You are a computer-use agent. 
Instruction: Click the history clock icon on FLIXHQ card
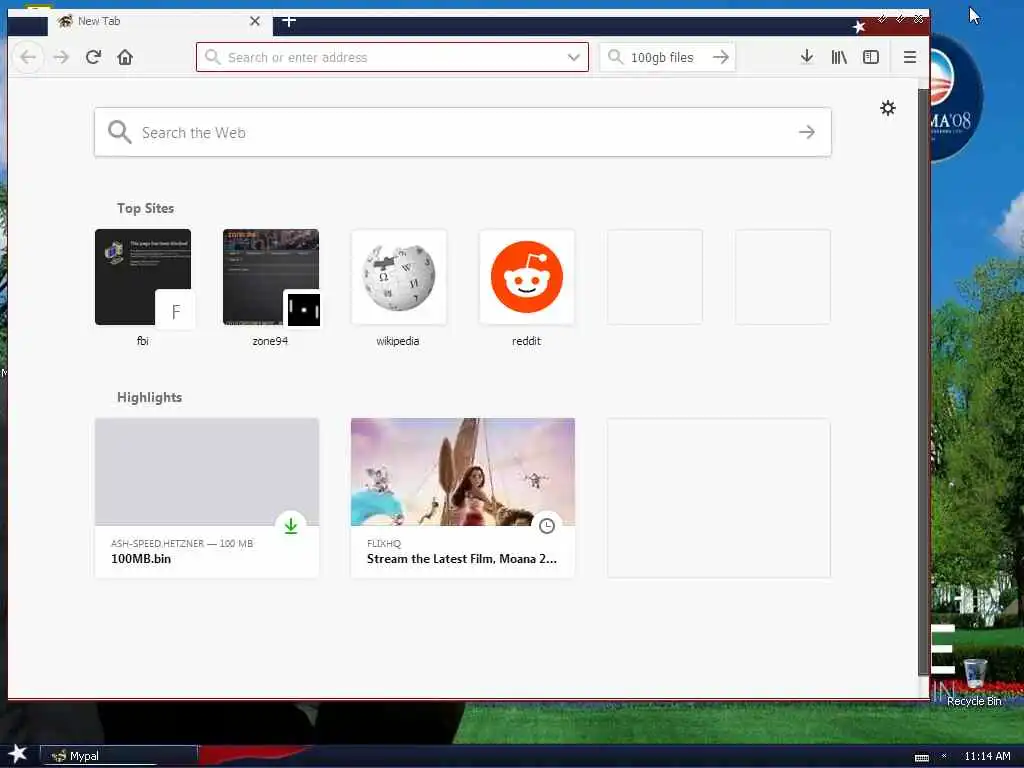point(547,526)
